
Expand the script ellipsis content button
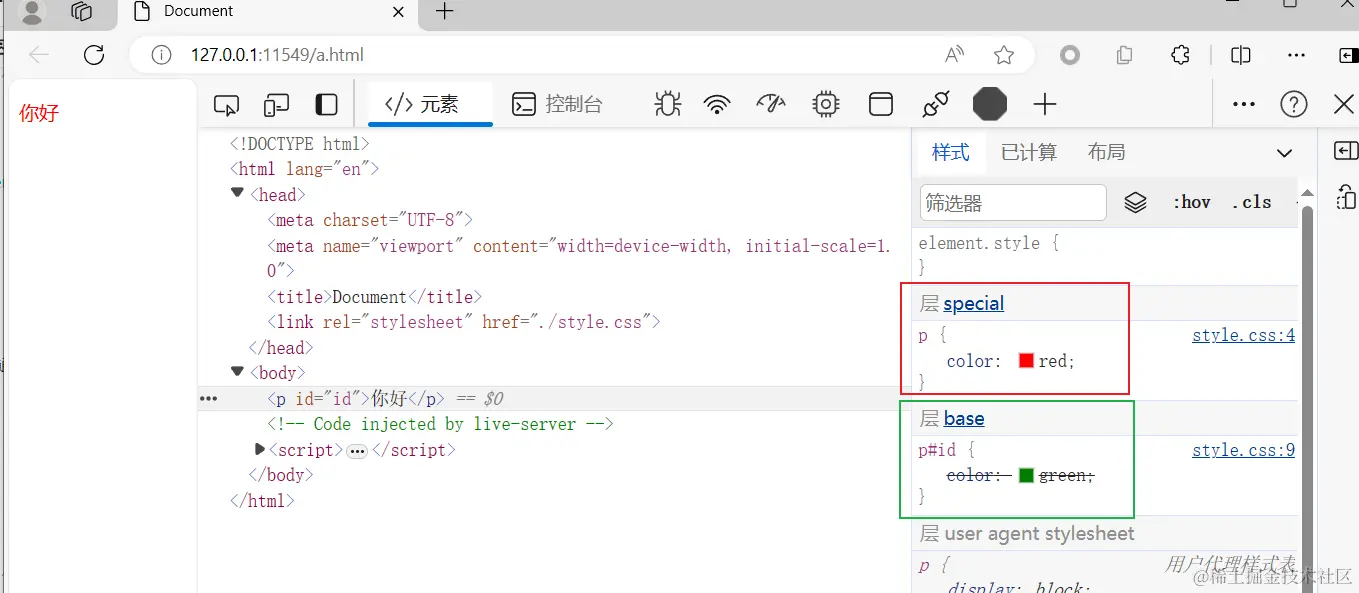[357, 451]
